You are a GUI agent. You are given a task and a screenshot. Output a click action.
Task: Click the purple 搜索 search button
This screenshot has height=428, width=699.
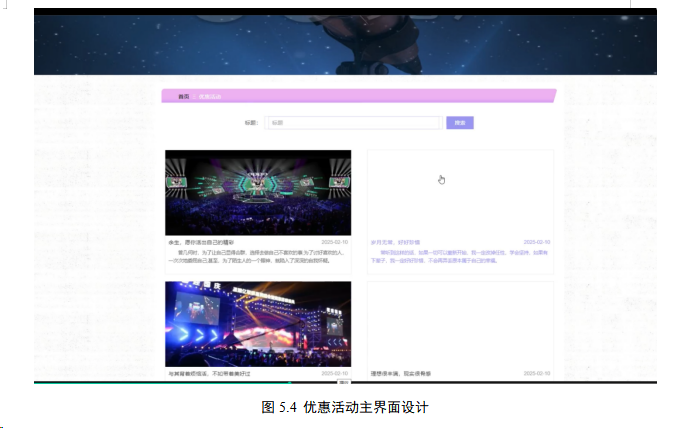coord(460,123)
